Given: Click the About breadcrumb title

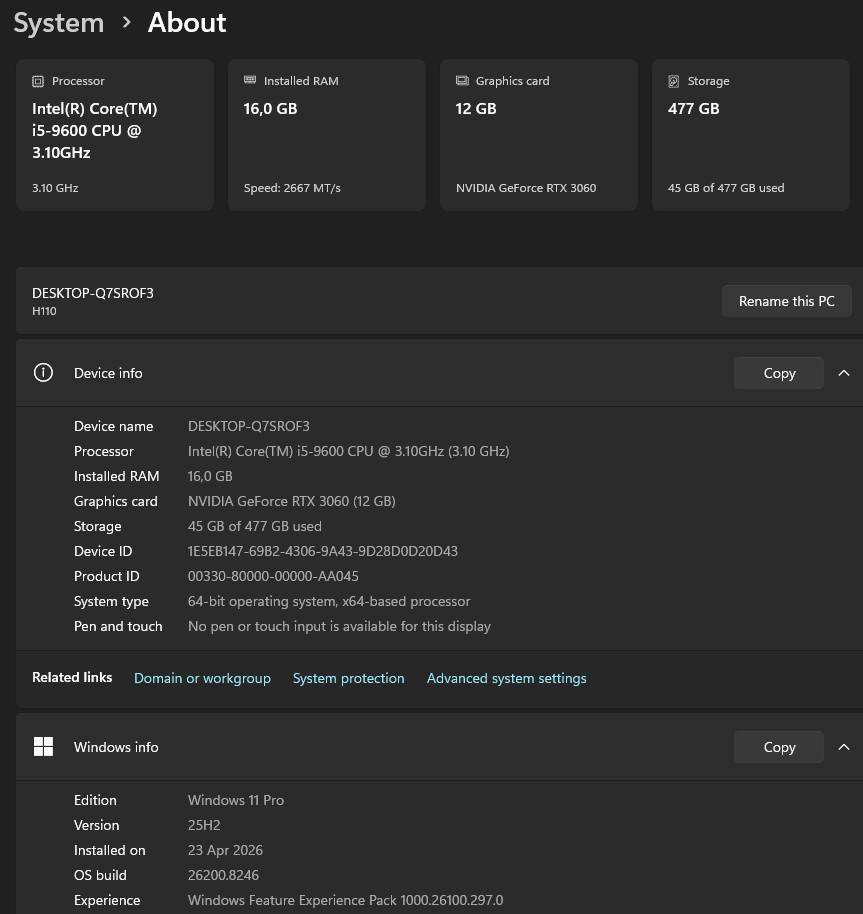Looking at the screenshot, I should pos(187,23).
